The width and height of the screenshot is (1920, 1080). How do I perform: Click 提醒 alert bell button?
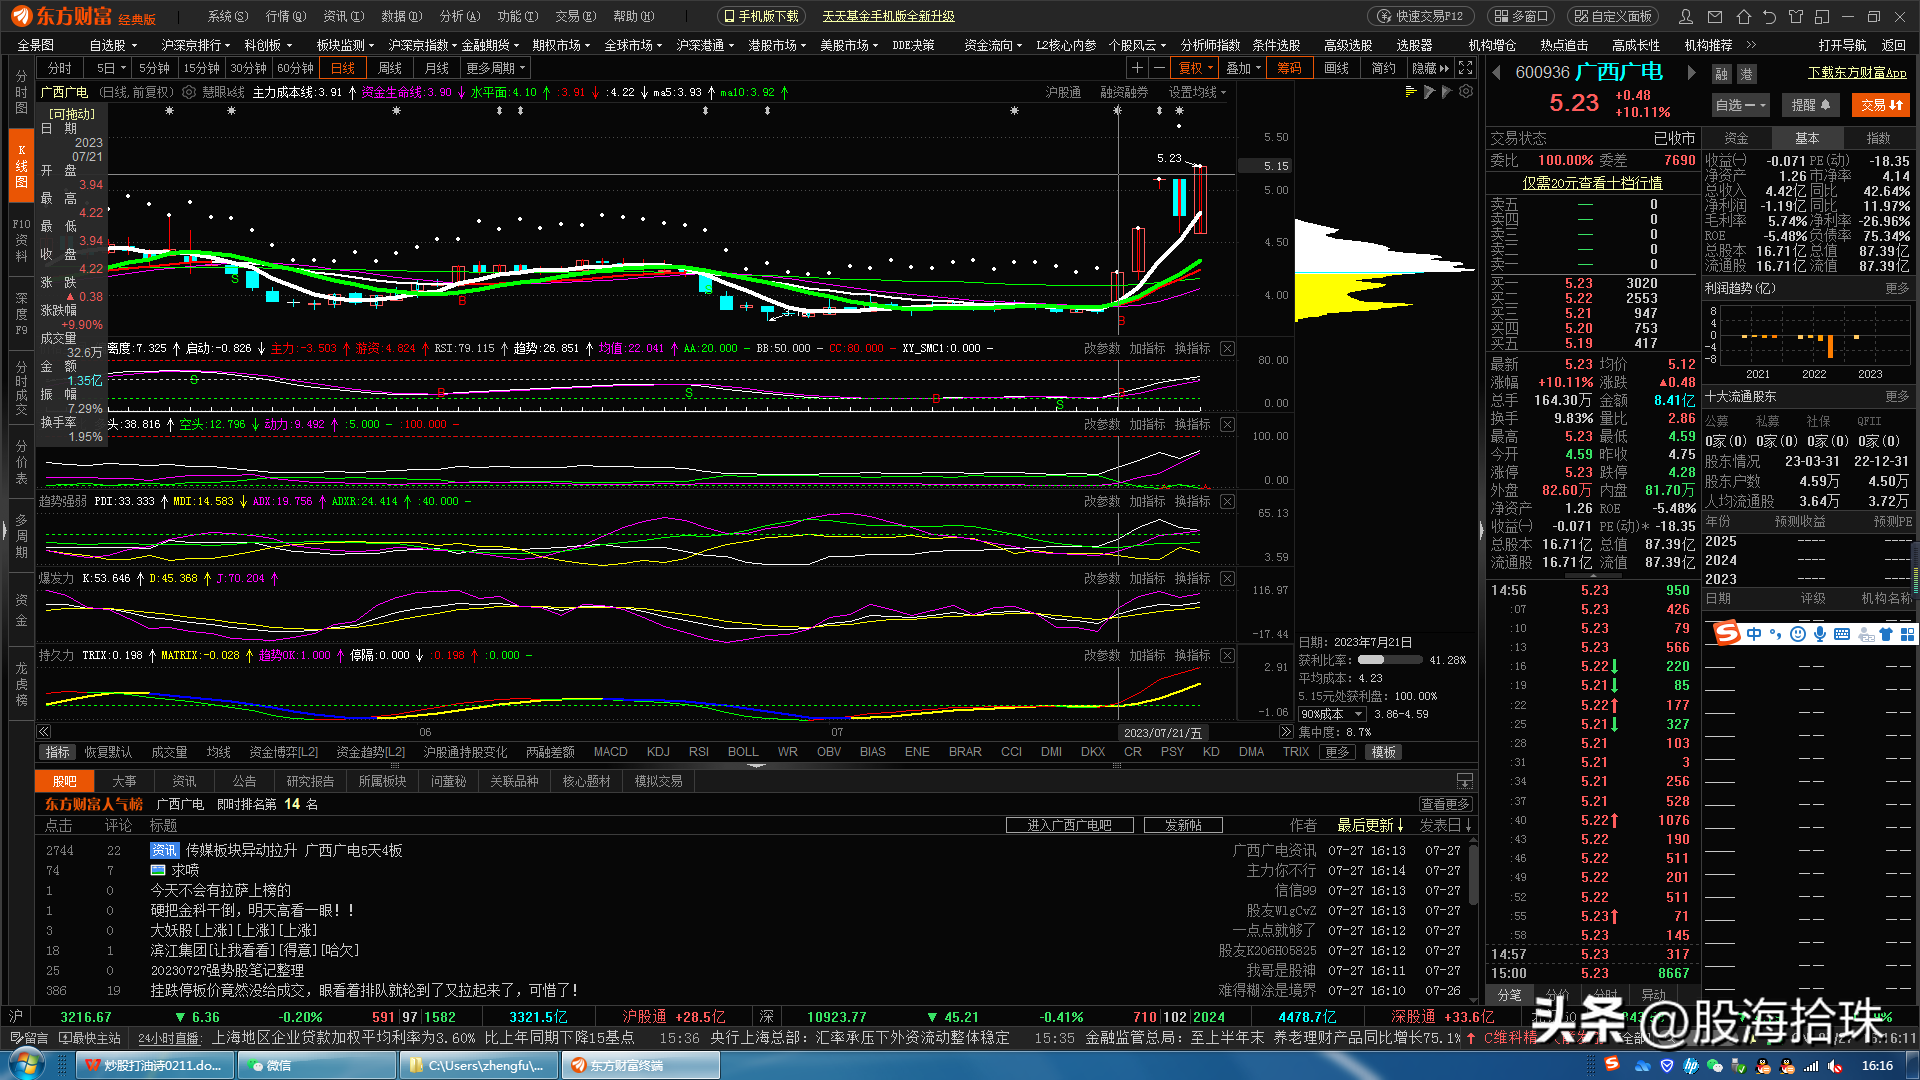[x=1810, y=105]
